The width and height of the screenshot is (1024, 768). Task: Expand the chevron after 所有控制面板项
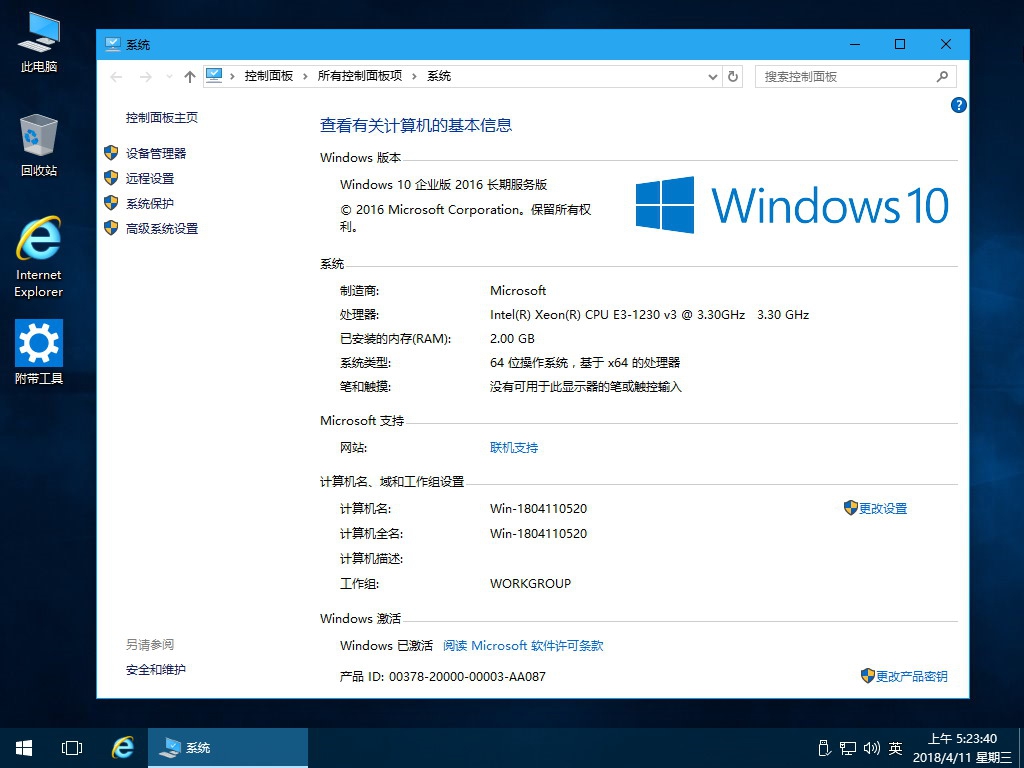coord(414,76)
